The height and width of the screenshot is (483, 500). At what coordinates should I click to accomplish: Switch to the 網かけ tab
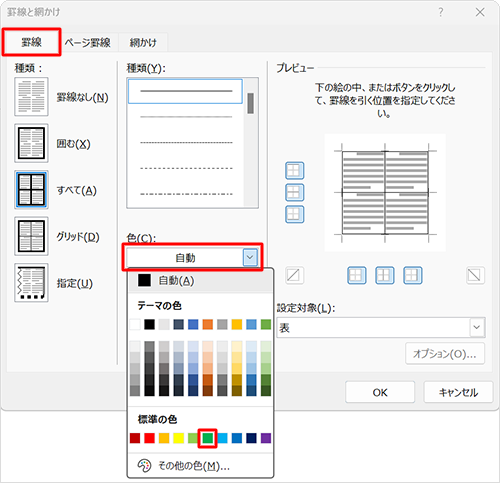tap(143, 43)
